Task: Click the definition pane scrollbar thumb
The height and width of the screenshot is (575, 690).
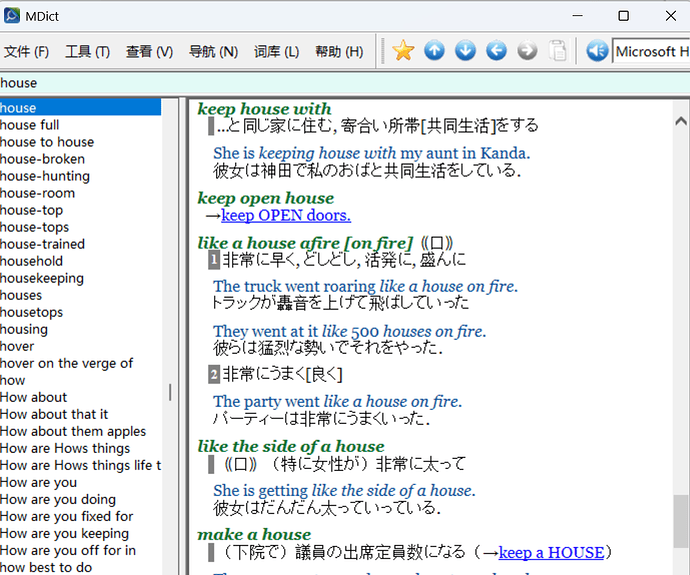Action: click(681, 522)
